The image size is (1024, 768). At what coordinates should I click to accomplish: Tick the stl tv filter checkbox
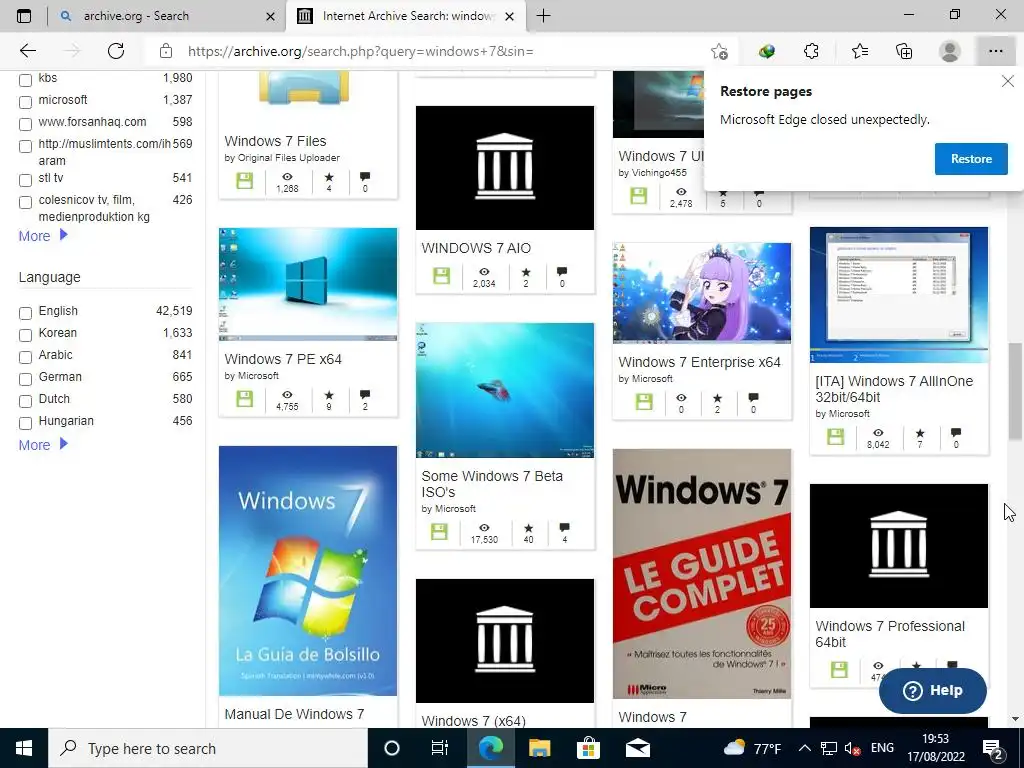click(25, 180)
